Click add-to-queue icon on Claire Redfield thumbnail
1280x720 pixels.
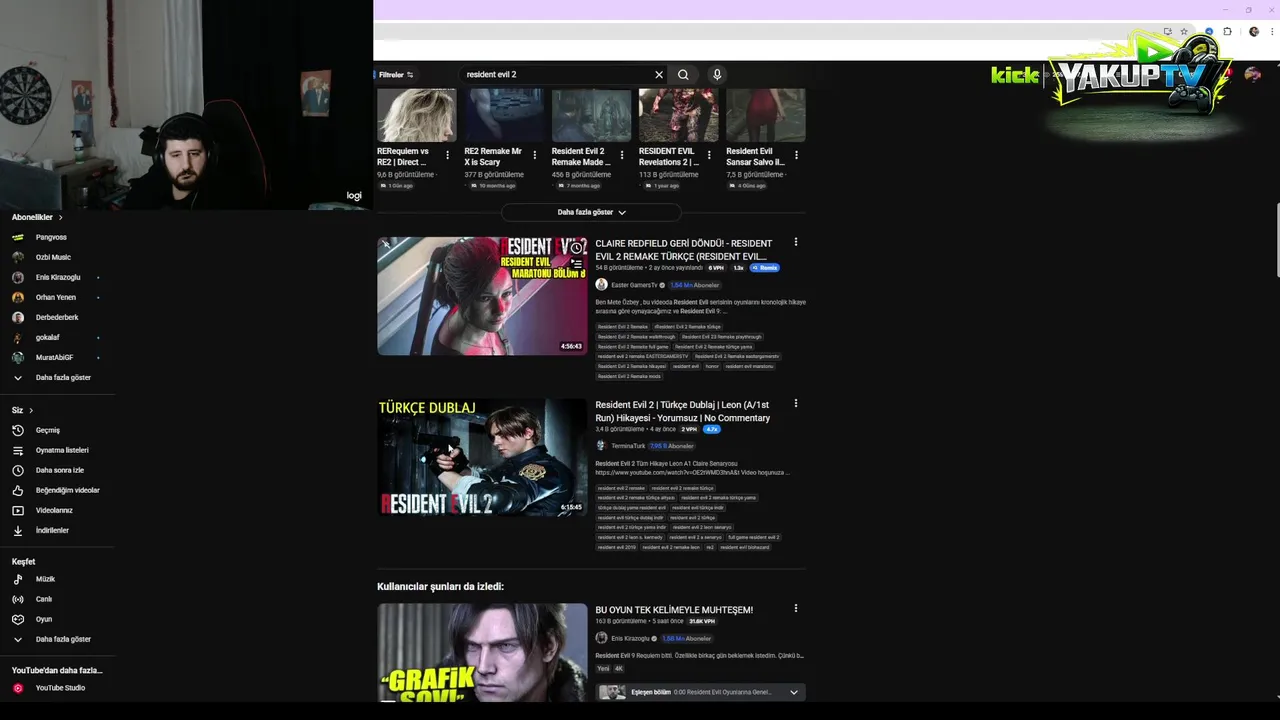tap(576, 264)
